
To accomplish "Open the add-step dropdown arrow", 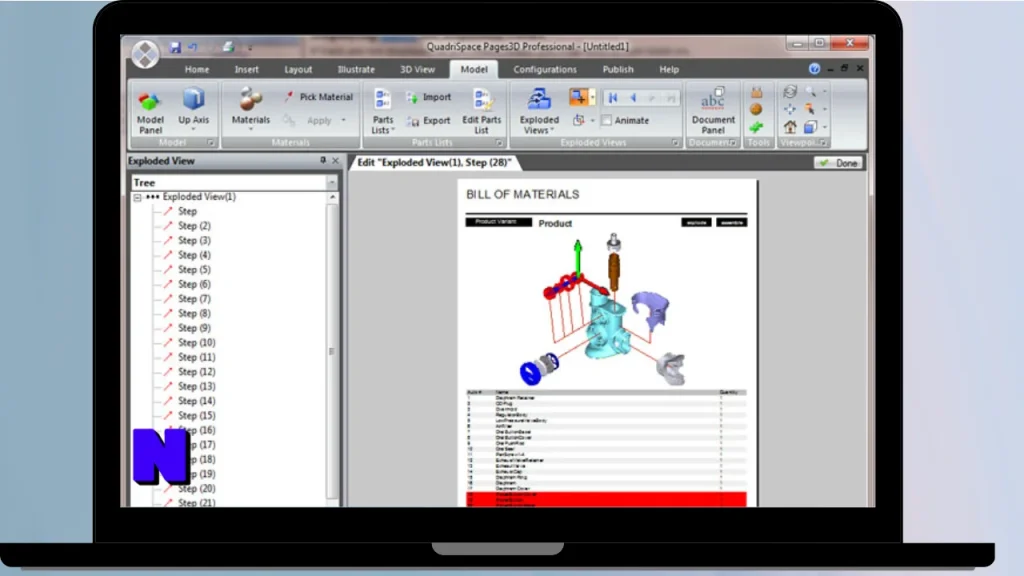I will 592,97.
